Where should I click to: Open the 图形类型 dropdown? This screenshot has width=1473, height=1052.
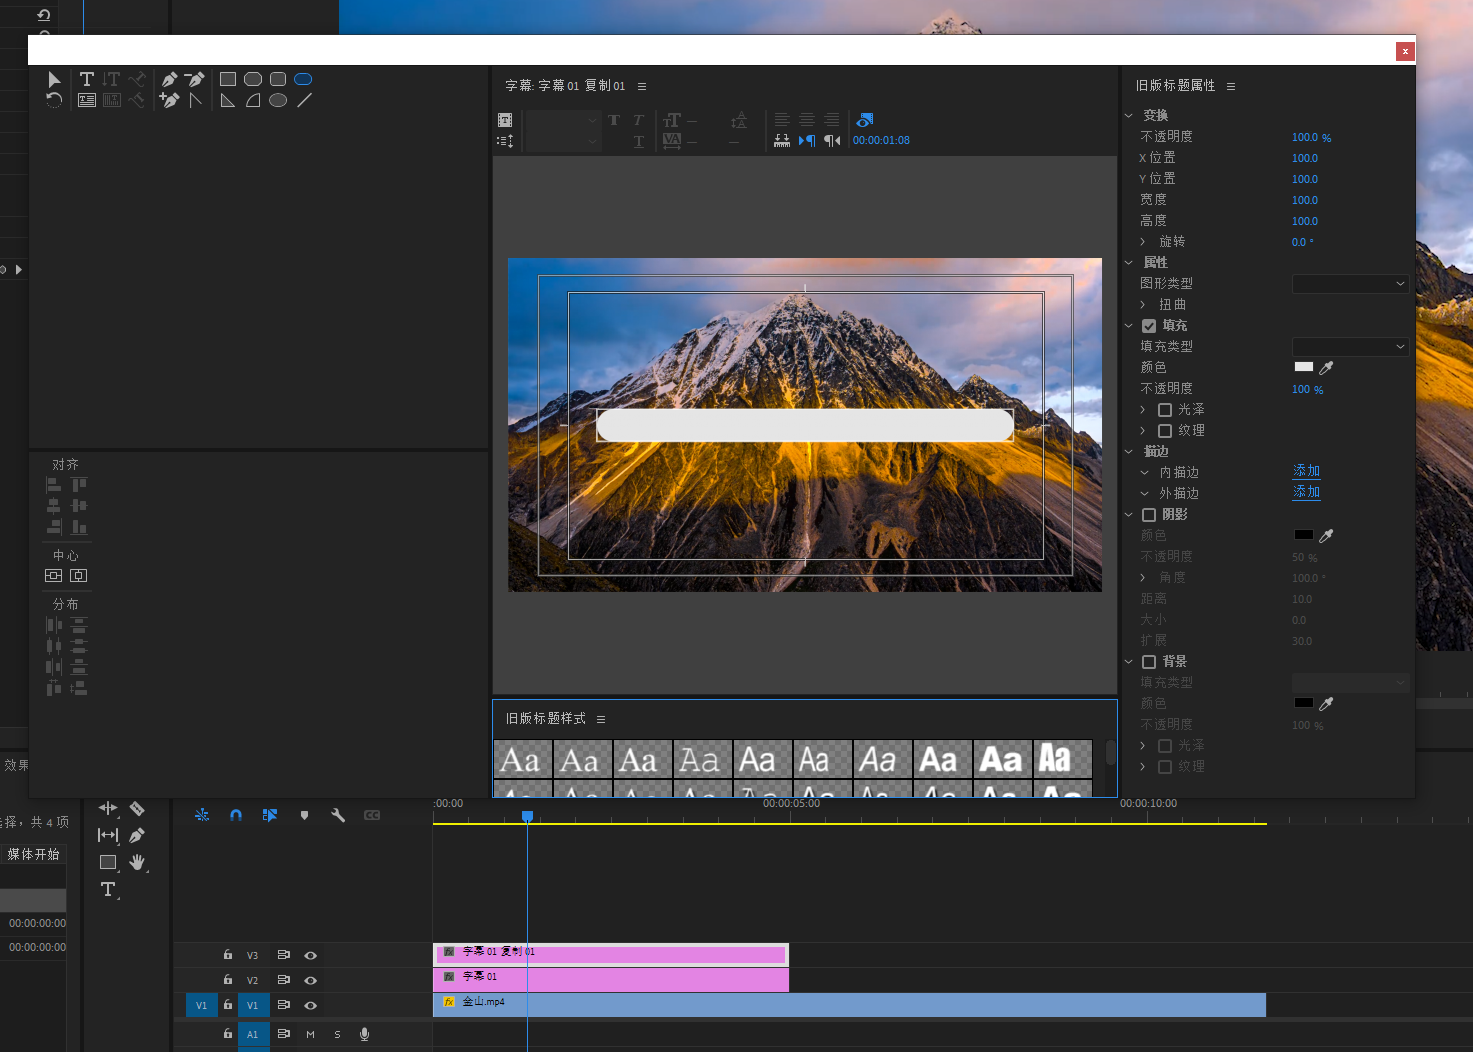point(1350,284)
